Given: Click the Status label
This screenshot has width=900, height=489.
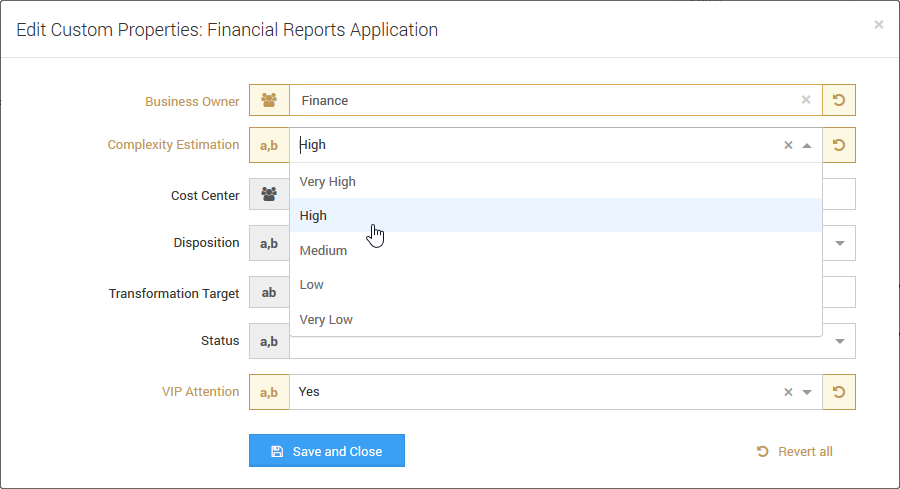Looking at the screenshot, I should coord(220,341).
